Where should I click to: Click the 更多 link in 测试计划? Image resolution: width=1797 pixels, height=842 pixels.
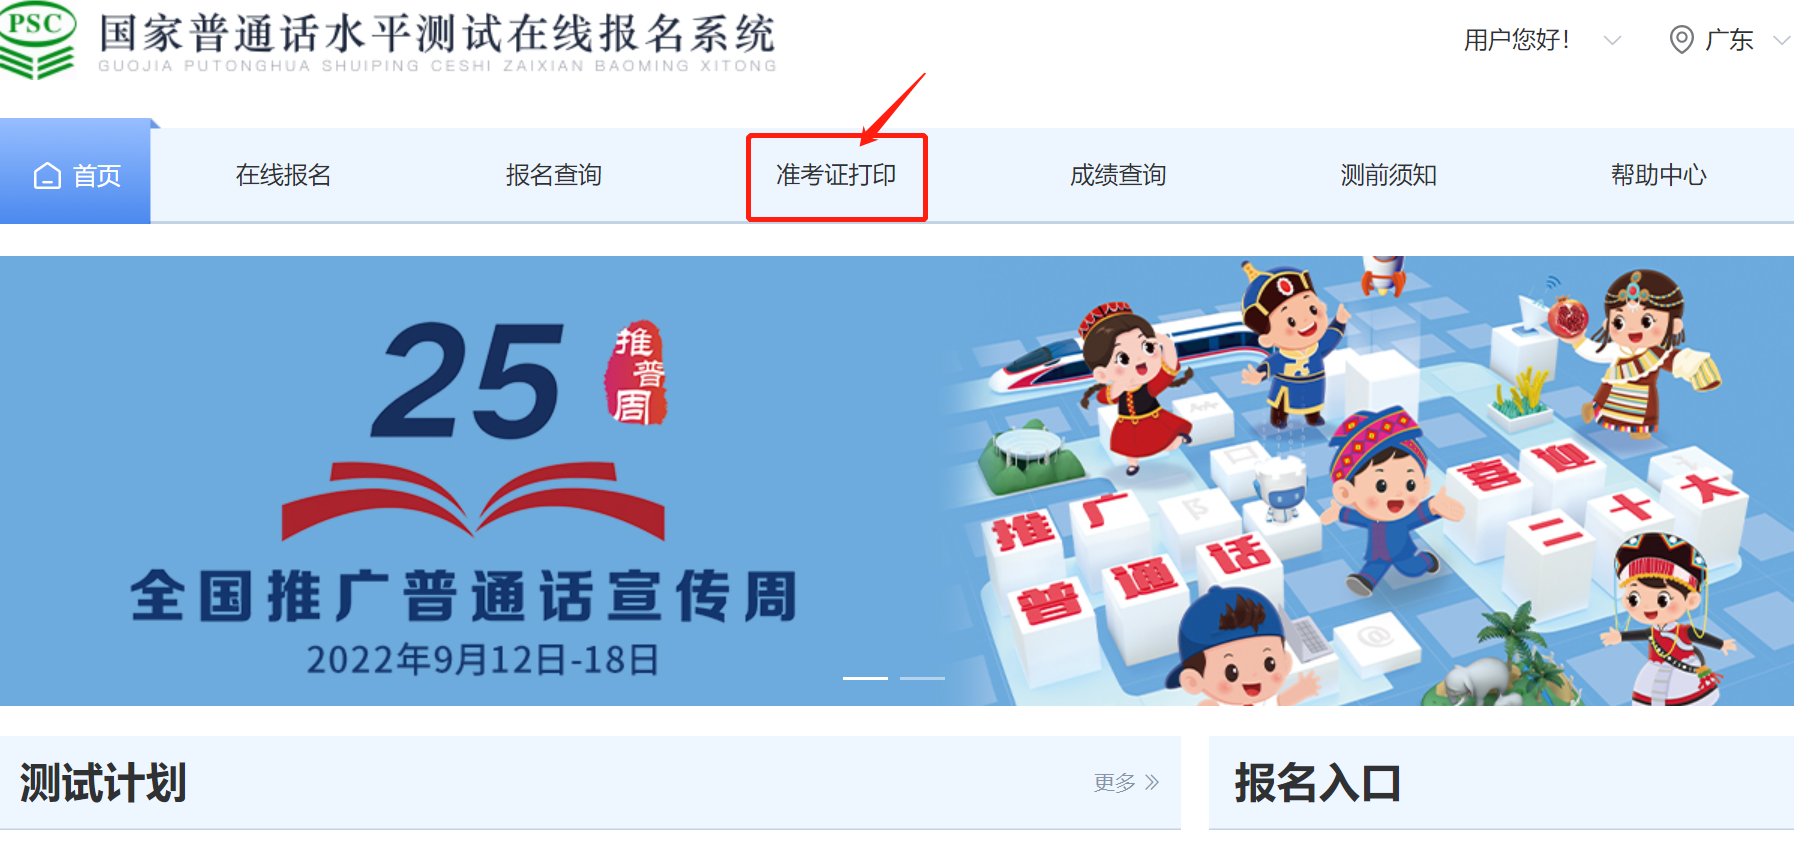(1114, 782)
